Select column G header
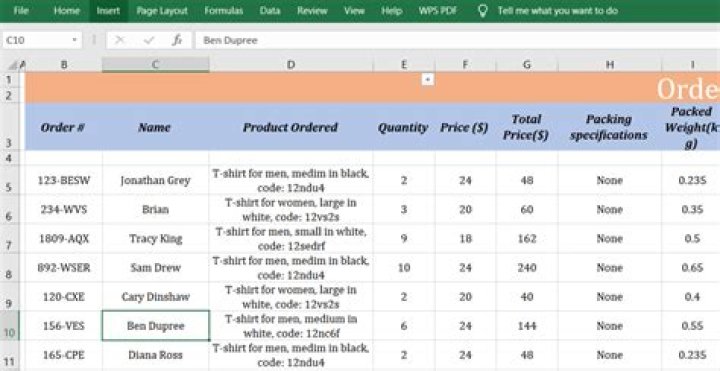 click(527, 65)
